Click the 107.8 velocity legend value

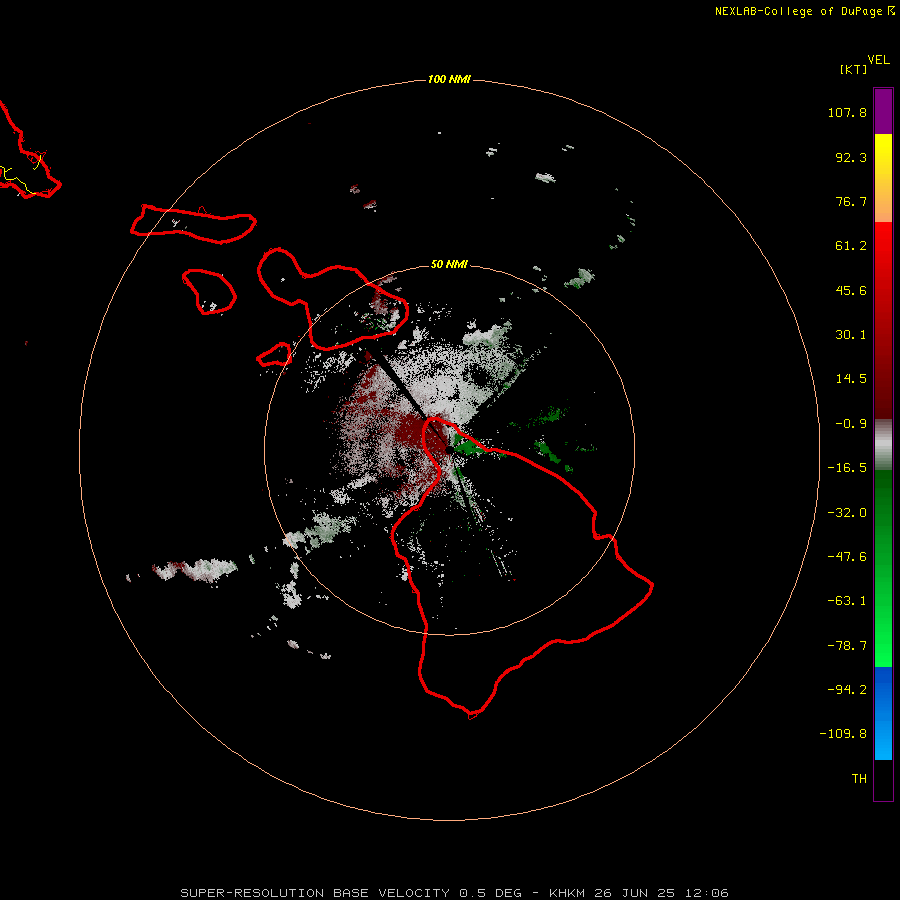pyautogui.click(x=847, y=112)
